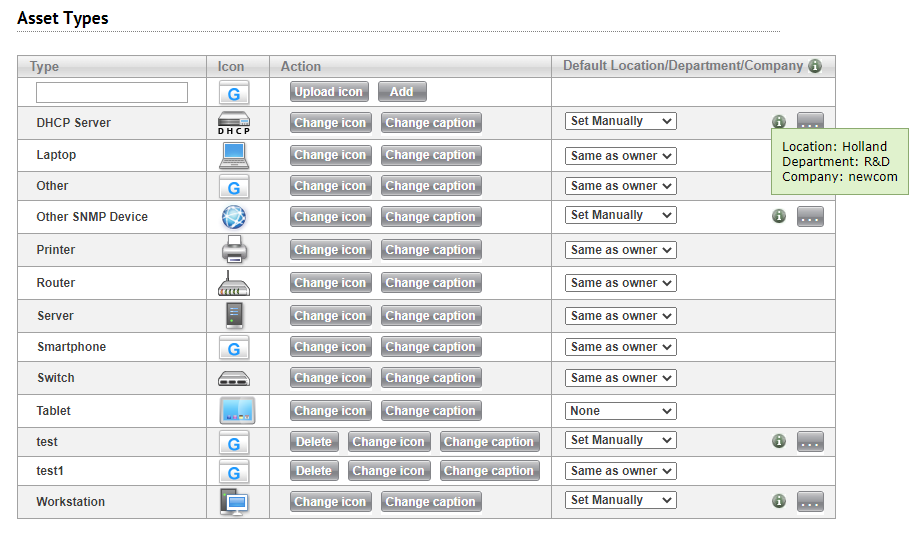921x540 pixels.
Task: Click the Other SNMP Device globe icon
Action: pyautogui.click(x=234, y=217)
